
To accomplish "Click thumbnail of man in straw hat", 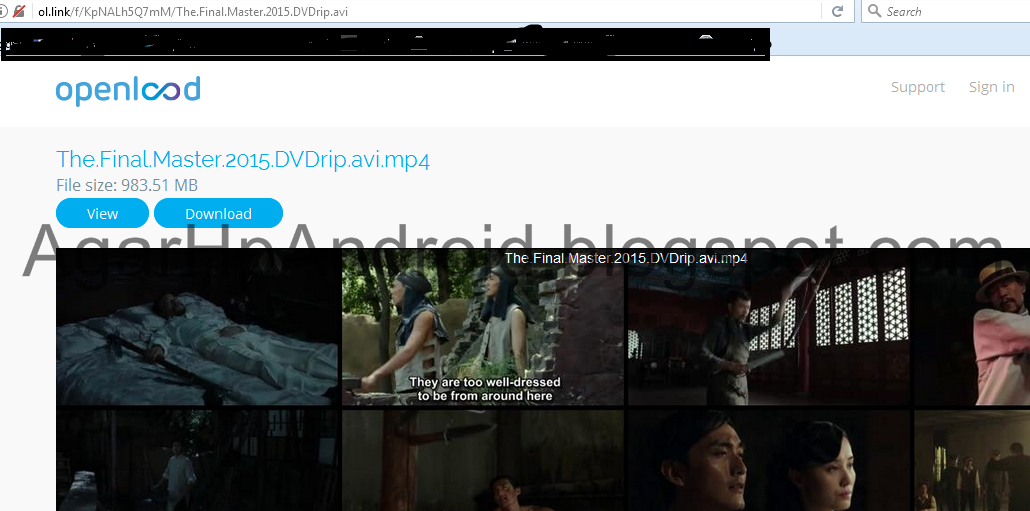I will pyautogui.click(x=972, y=327).
